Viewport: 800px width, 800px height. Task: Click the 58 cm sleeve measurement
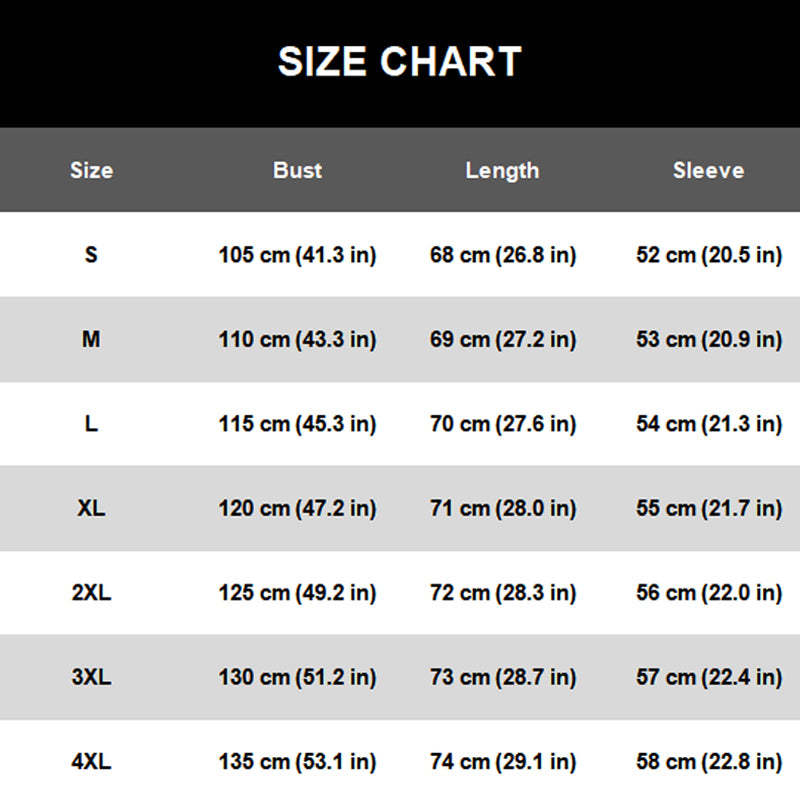(708, 762)
